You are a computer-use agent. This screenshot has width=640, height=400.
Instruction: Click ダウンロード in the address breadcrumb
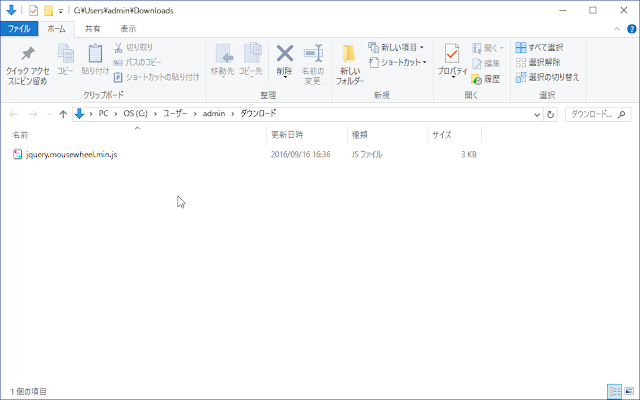[258, 113]
